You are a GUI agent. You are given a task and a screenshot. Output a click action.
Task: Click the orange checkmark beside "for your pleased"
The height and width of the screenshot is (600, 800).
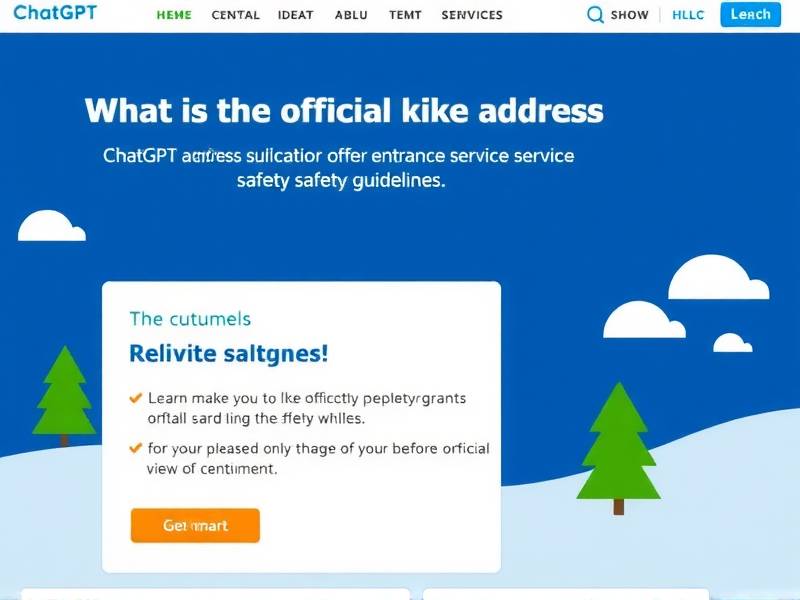(x=135, y=448)
